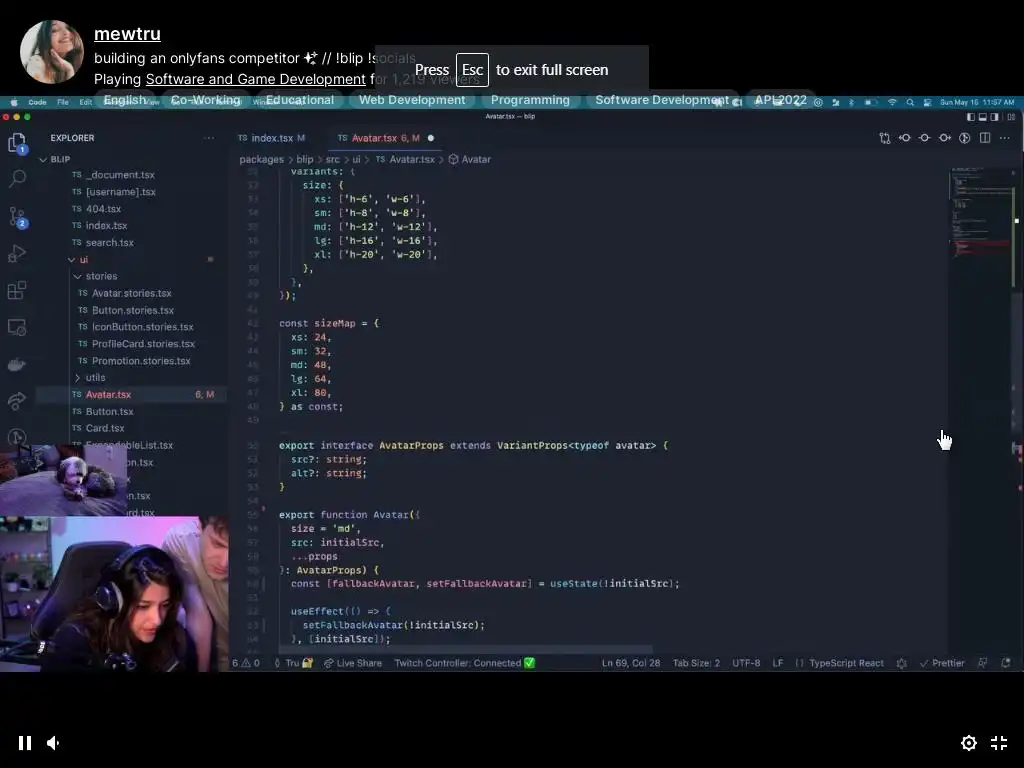This screenshot has width=1024, height=768.
Task: Click the macOS Spotlight search icon
Action: pyautogui.click(x=910, y=103)
